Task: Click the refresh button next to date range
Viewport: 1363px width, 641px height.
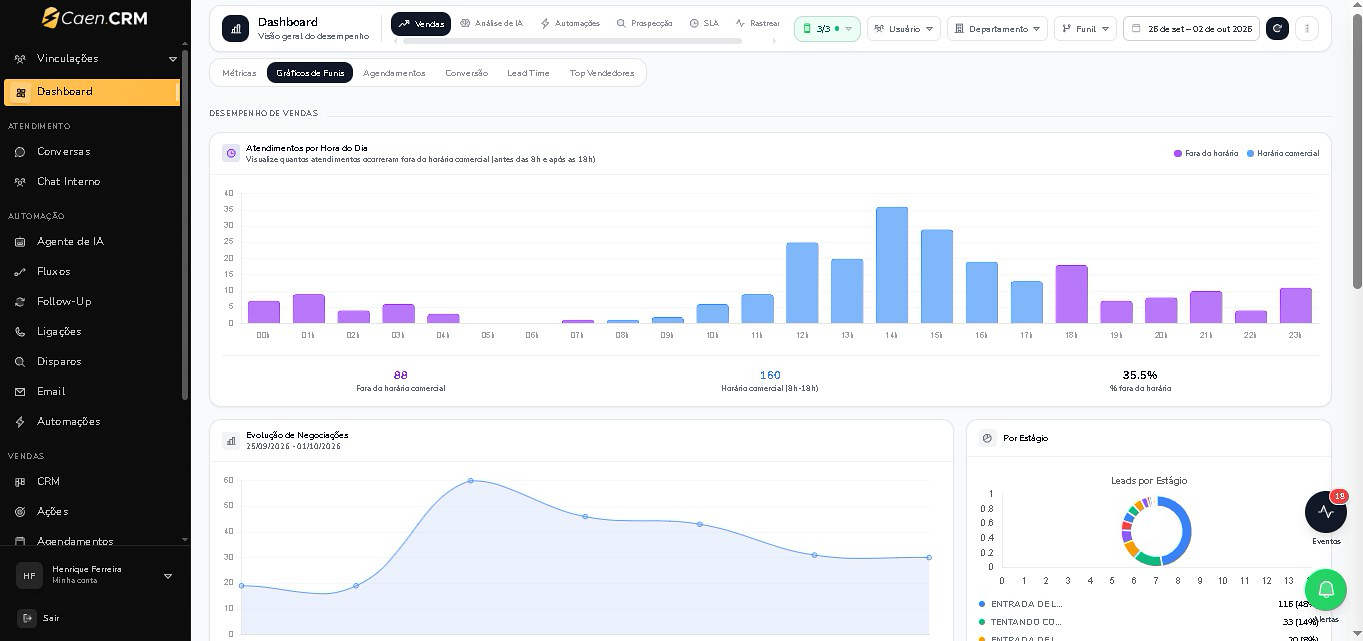Action: 1277,28
